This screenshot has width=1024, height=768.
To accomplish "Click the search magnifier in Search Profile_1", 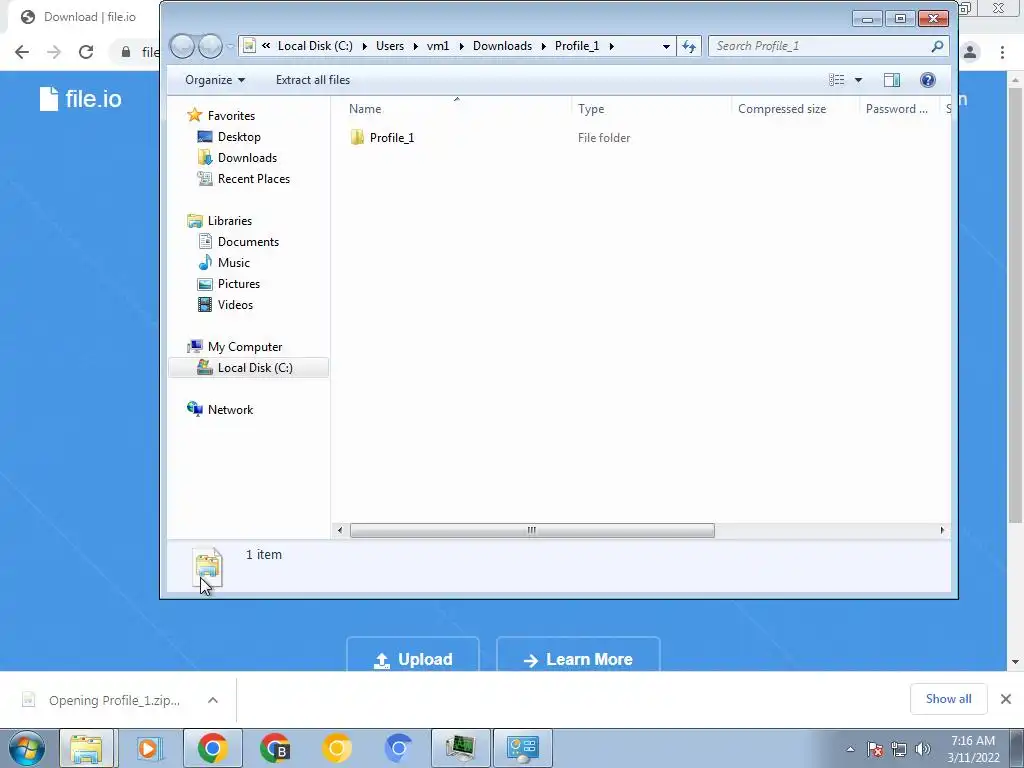I will click(937, 46).
